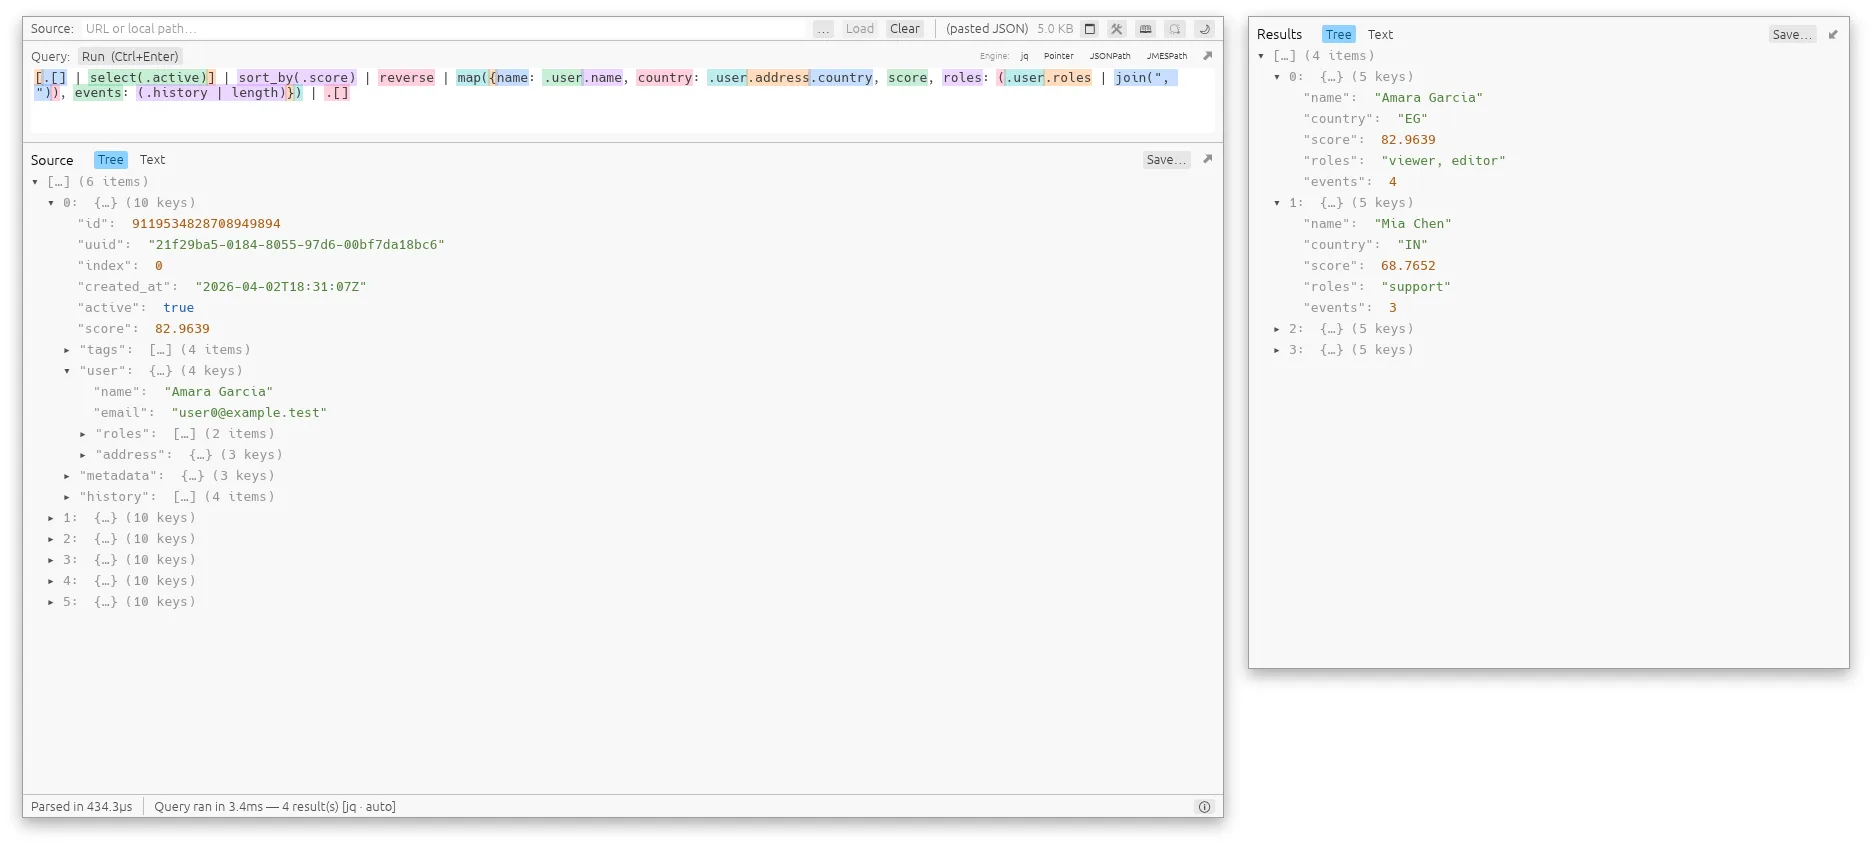Click the chat bubble icon in top toolbar
Viewport: 1872px width, 846px height.
click(1175, 29)
